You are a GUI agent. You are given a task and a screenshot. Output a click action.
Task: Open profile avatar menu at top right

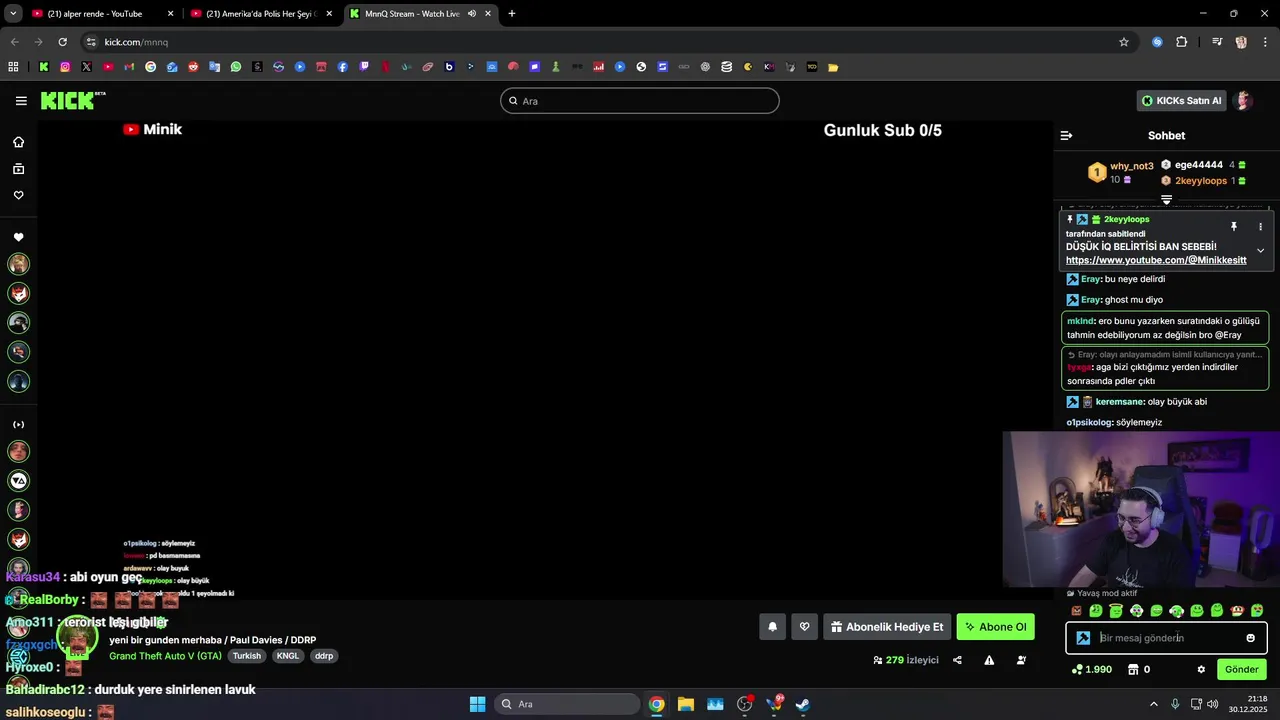[x=1244, y=101]
